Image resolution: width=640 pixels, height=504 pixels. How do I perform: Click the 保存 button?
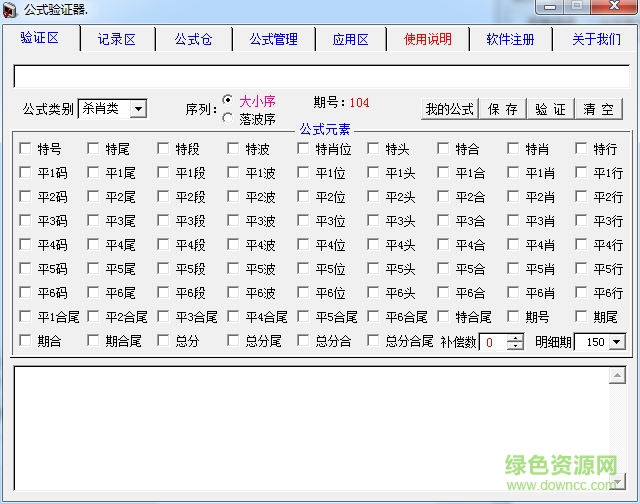point(502,109)
